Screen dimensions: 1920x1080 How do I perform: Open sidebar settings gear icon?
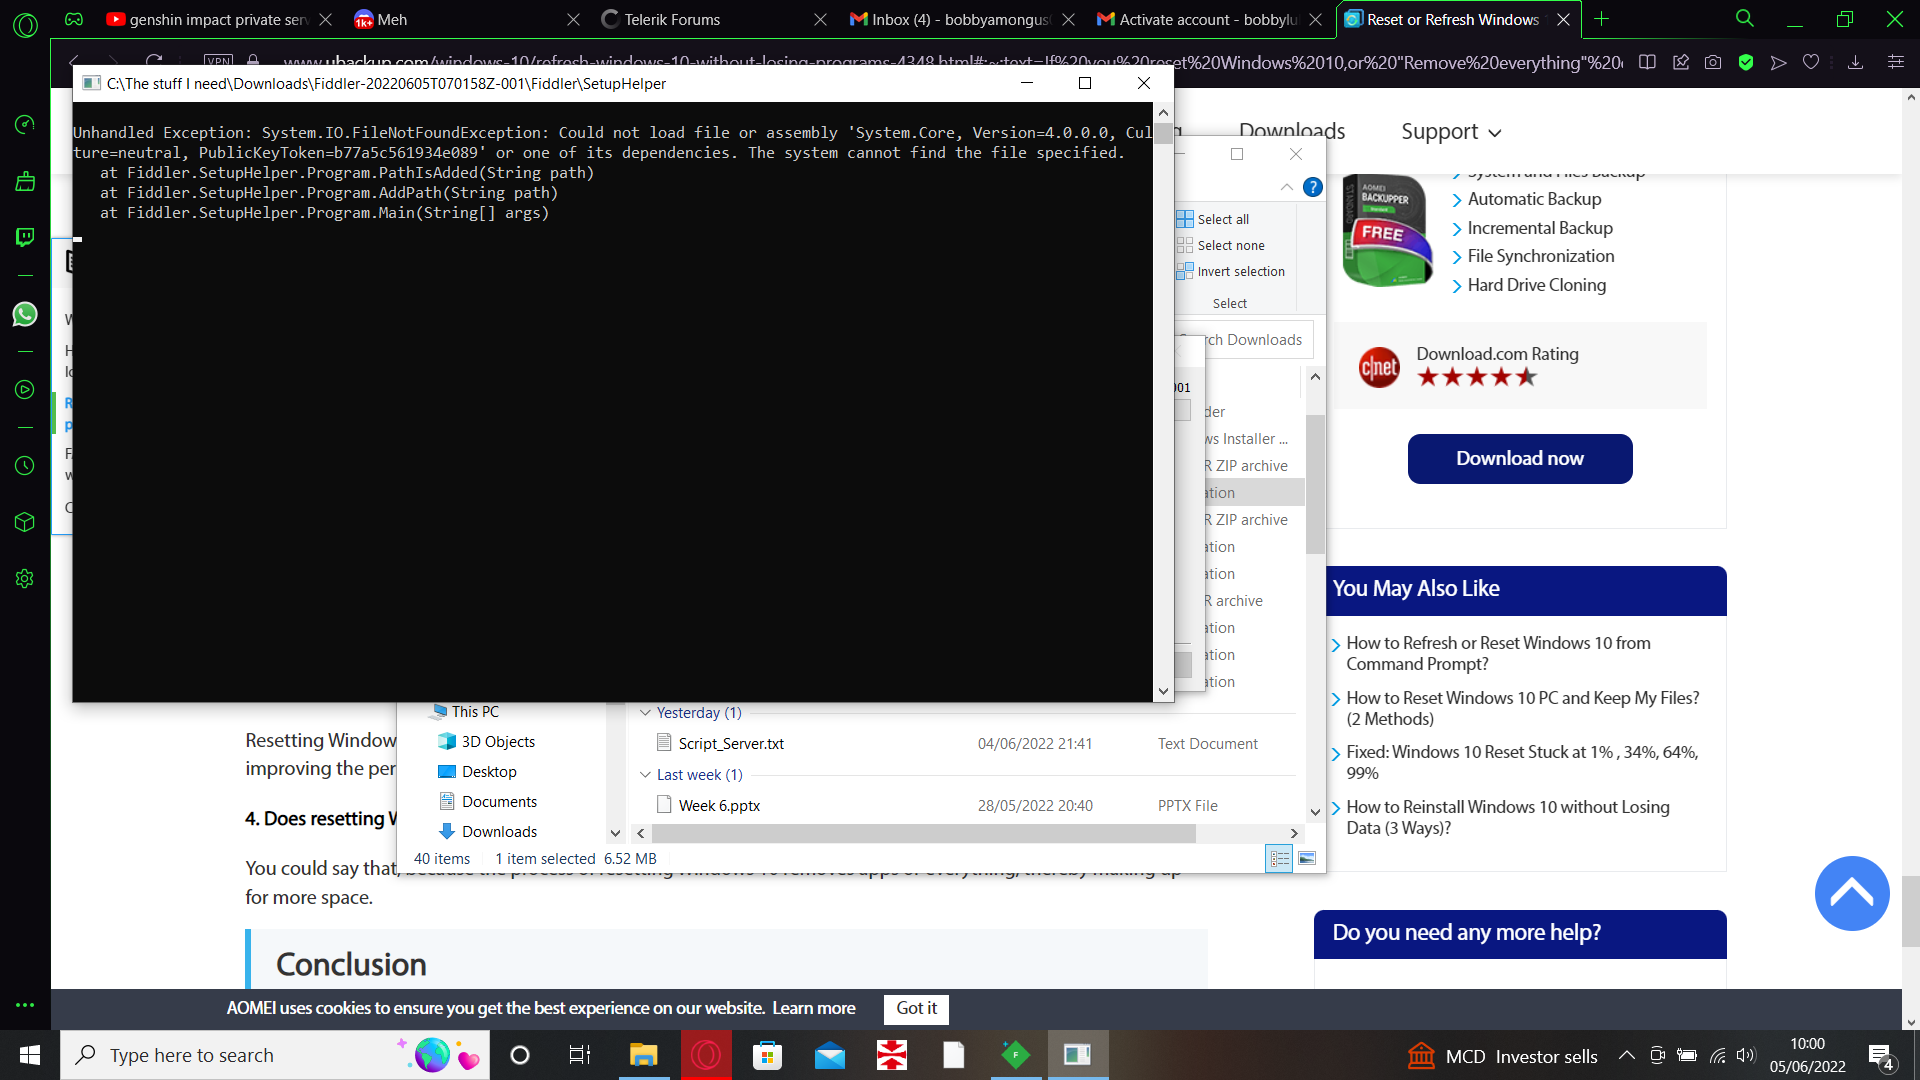[25, 579]
